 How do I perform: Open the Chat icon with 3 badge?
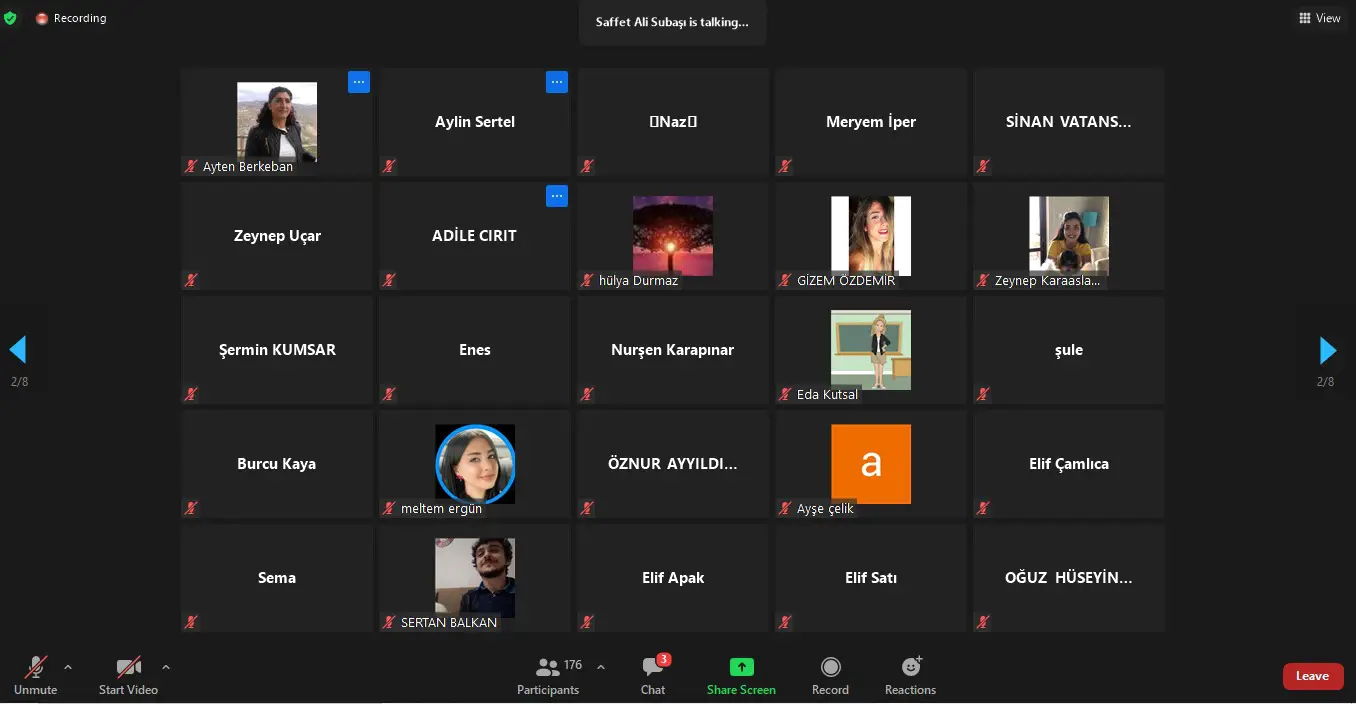pyautogui.click(x=653, y=666)
